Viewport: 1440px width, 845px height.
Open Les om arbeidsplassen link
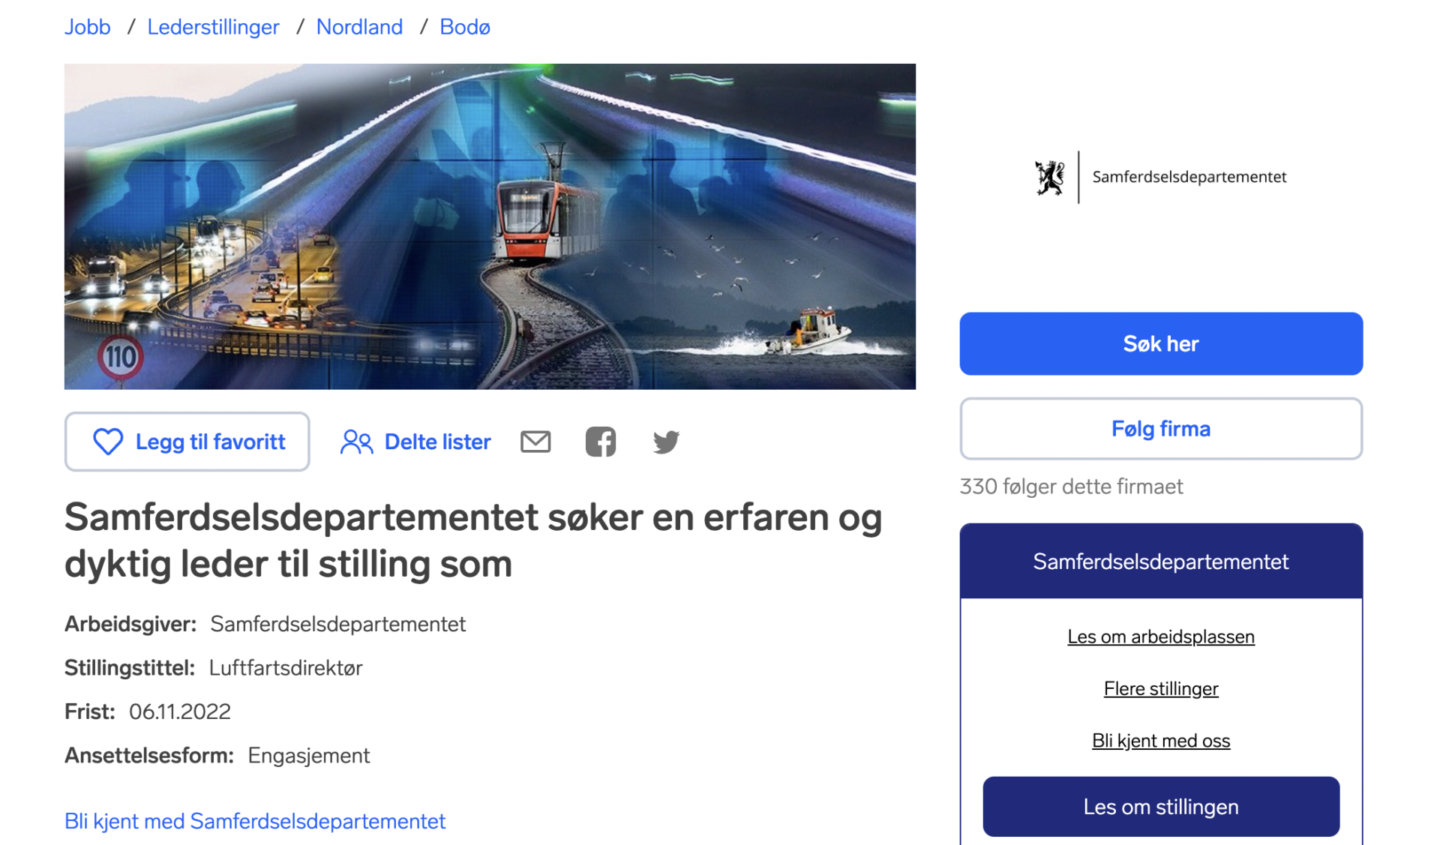[x=1161, y=637]
